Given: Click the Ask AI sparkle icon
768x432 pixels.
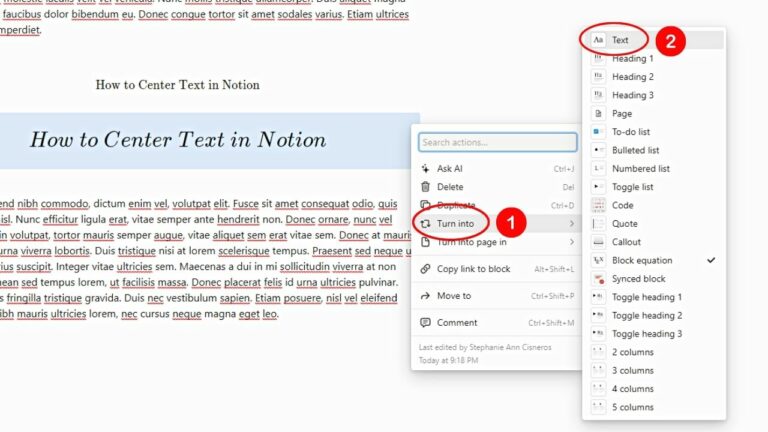Looking at the screenshot, I should [x=425, y=168].
